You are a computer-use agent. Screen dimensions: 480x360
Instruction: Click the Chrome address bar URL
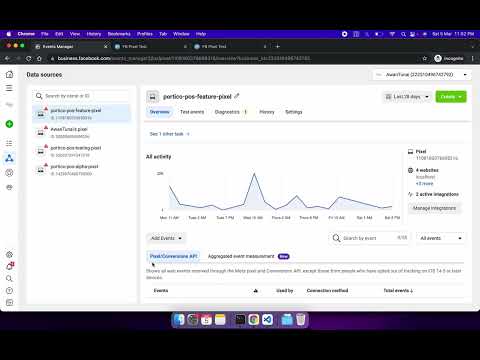coord(184,58)
